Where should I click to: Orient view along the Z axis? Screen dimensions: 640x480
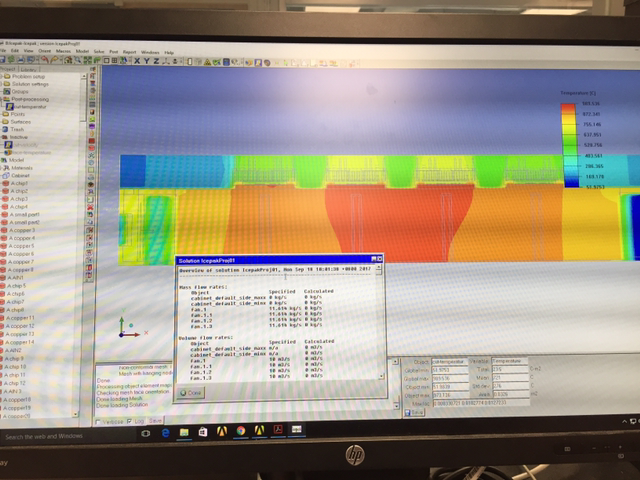click(156, 61)
